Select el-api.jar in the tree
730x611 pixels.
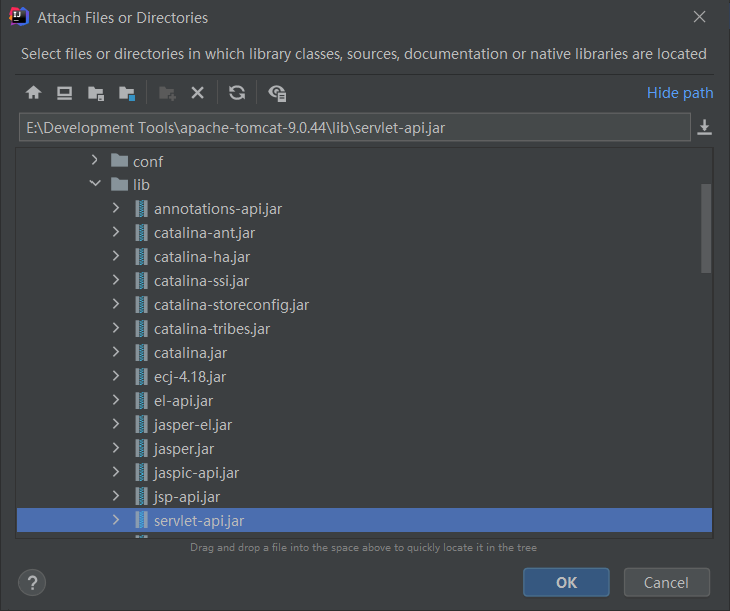pos(183,401)
